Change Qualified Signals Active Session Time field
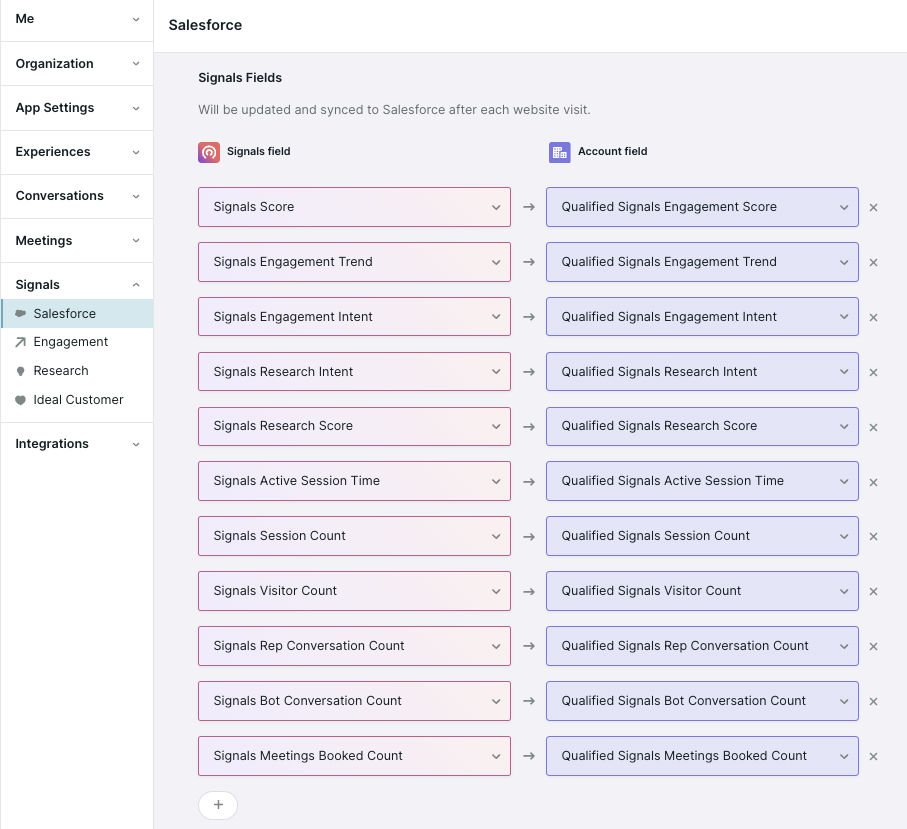The image size is (907, 829). point(702,481)
